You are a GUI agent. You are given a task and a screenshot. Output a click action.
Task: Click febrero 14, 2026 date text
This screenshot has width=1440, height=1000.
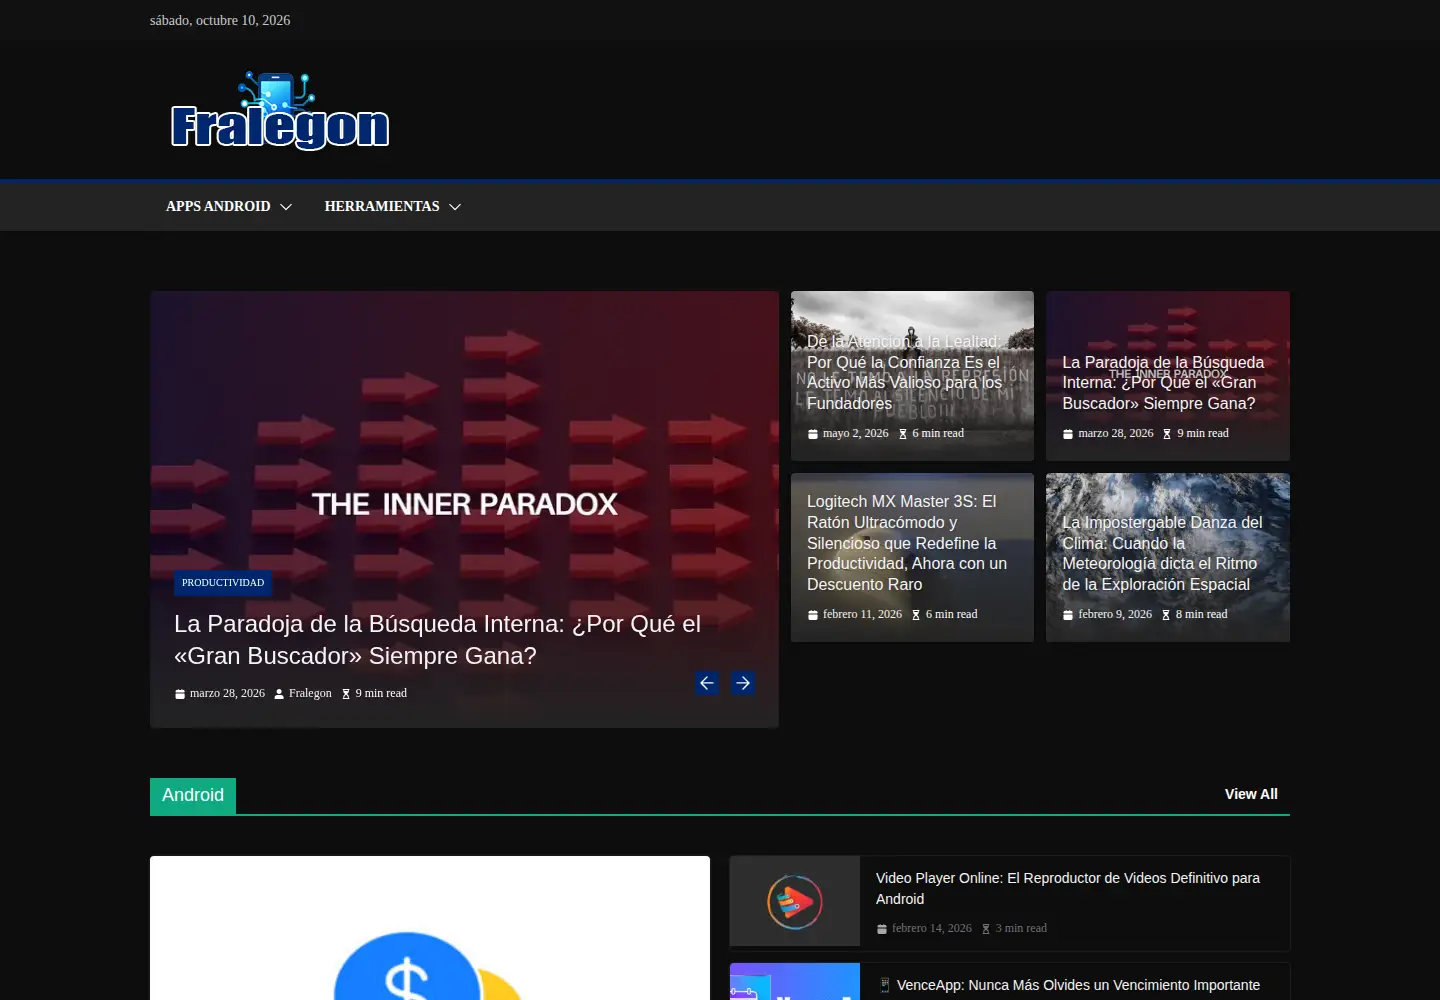click(932, 929)
